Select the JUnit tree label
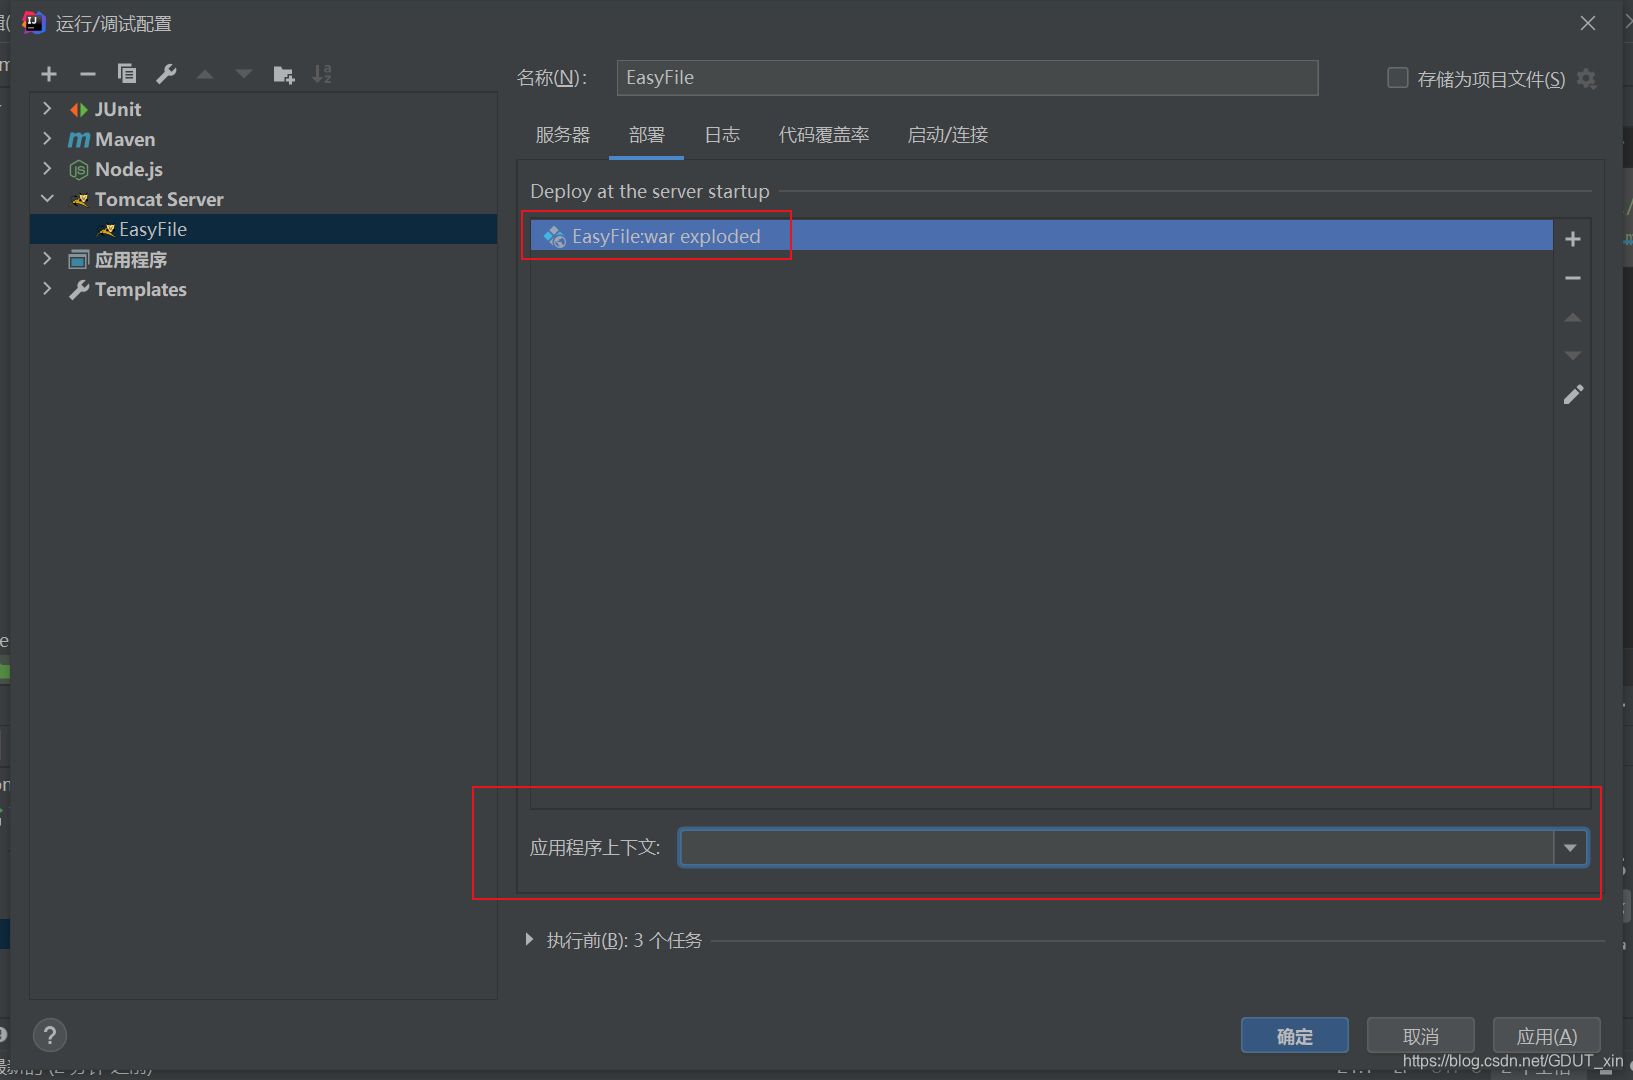 click(x=118, y=110)
